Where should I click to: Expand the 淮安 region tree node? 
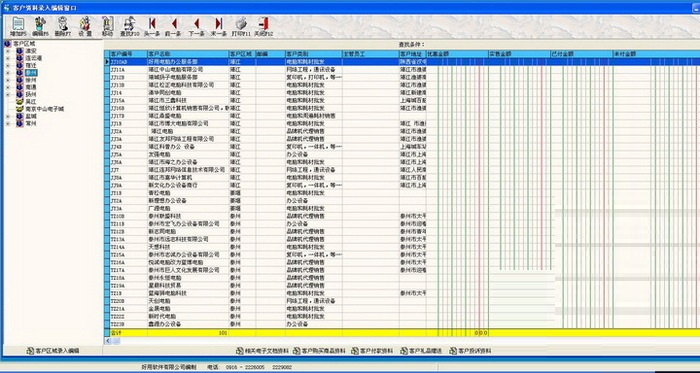click(x=7, y=51)
